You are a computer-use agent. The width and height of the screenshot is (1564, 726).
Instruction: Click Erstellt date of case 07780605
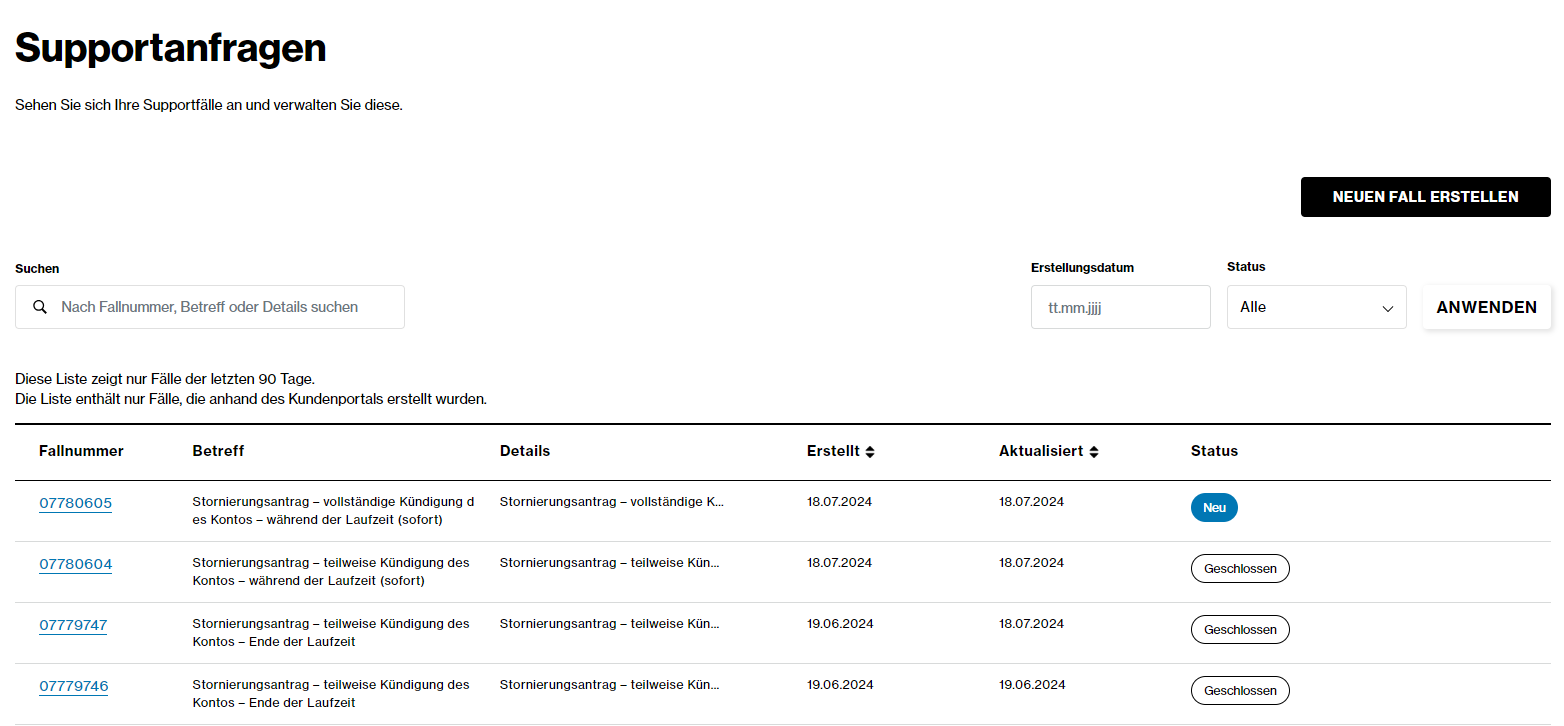(839, 502)
